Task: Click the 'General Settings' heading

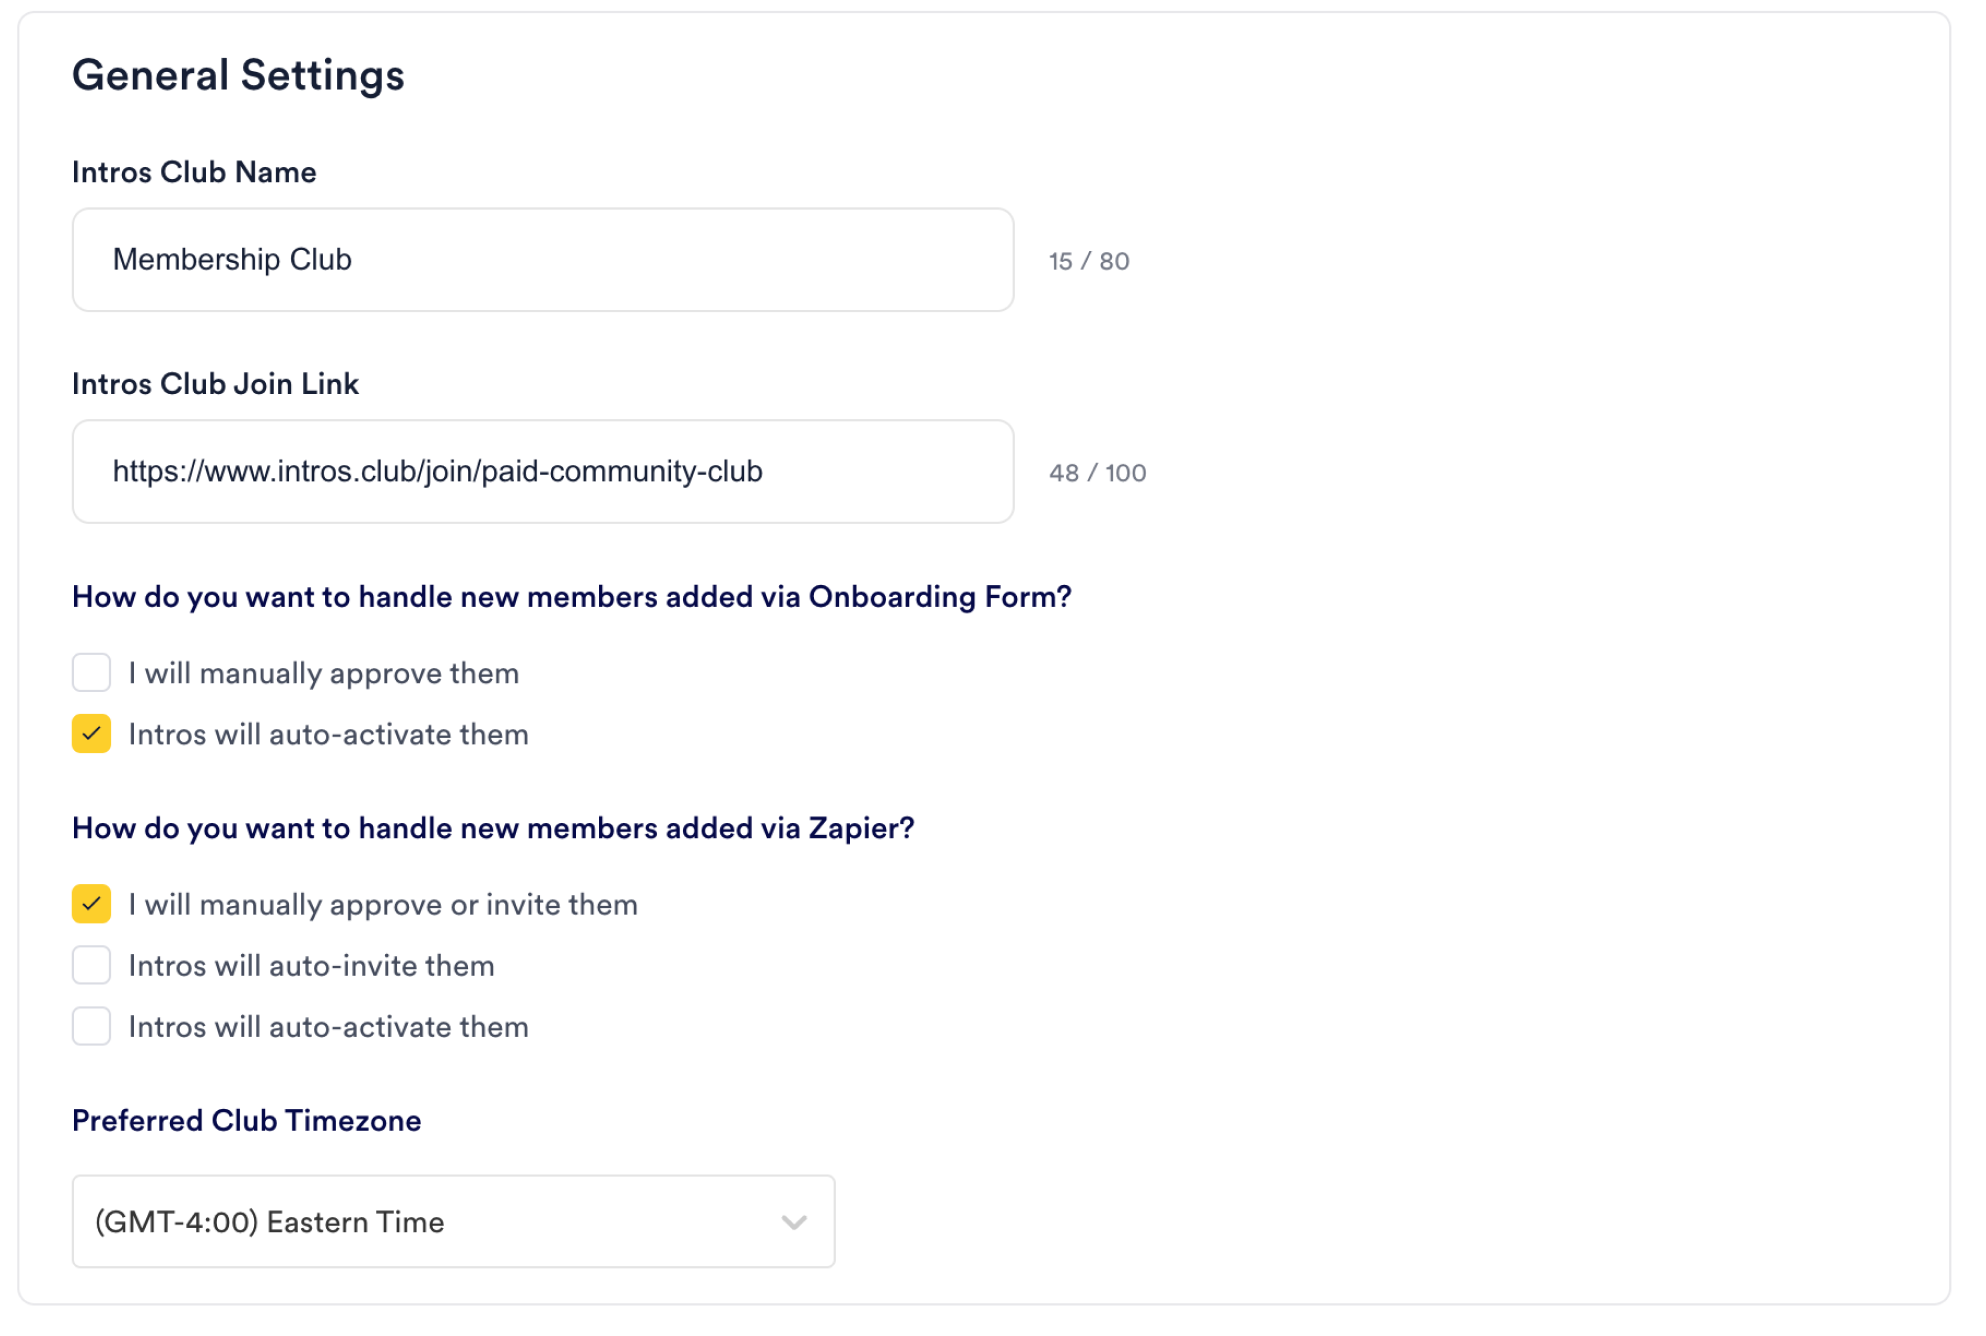Action: tap(238, 76)
